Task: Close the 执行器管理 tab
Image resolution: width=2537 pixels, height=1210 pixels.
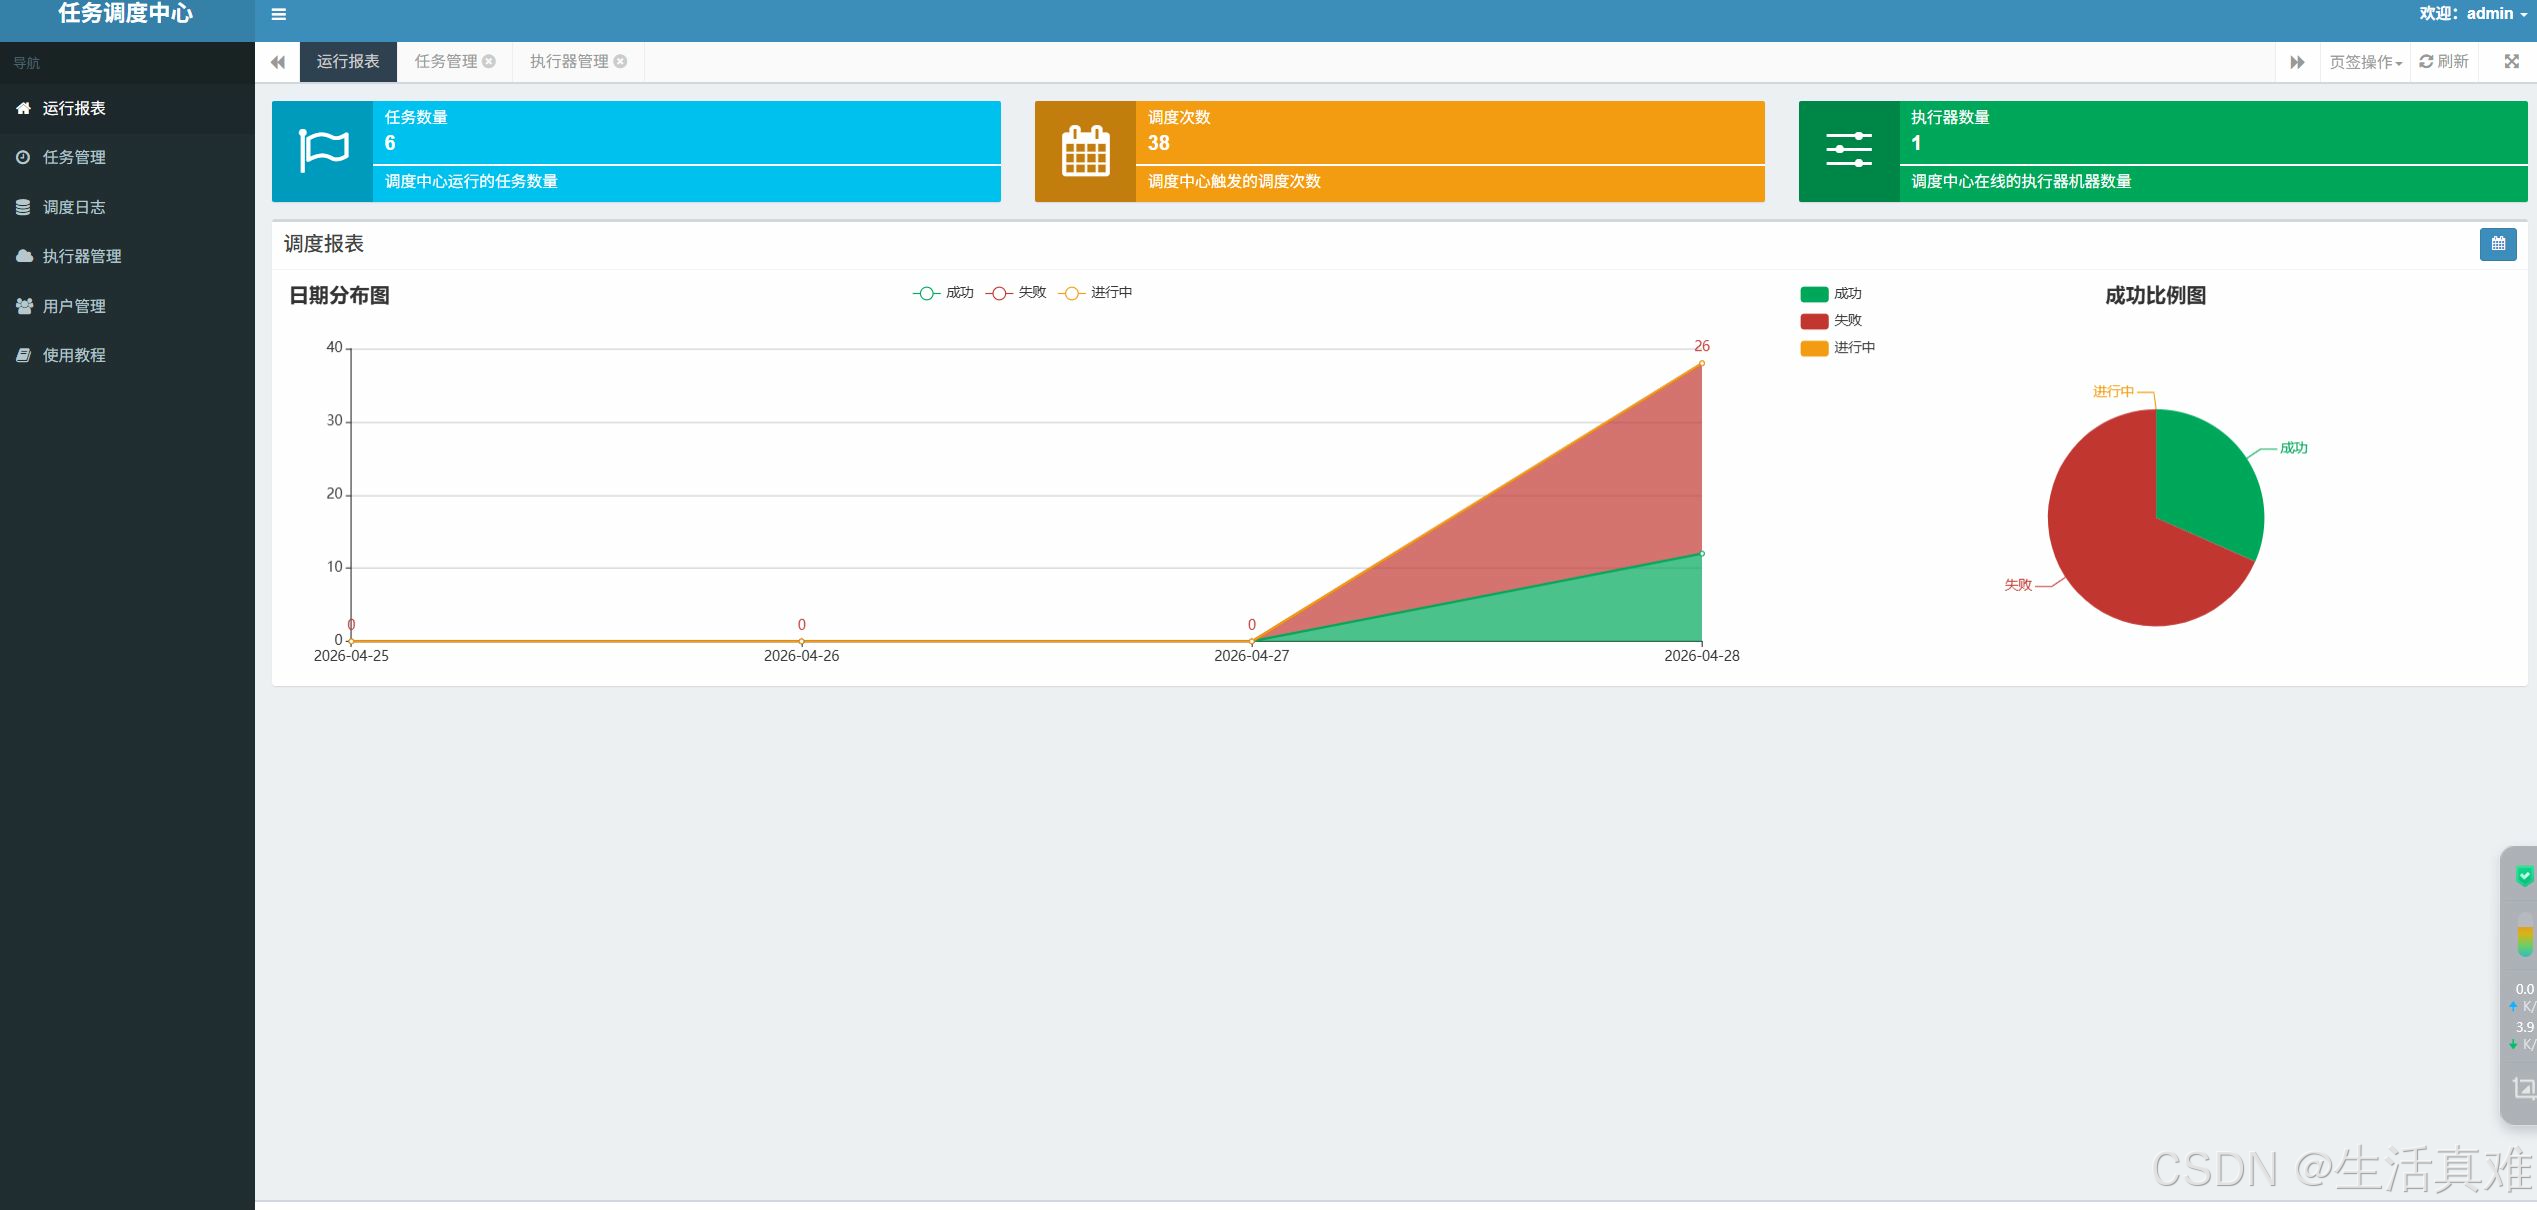Action: (x=620, y=62)
